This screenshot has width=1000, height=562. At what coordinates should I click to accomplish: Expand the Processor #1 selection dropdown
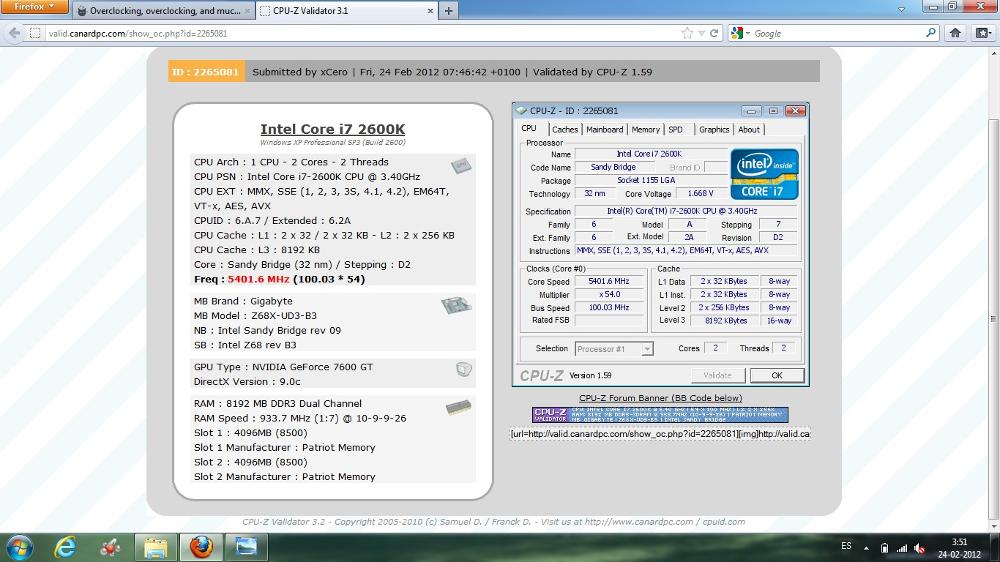click(x=647, y=349)
